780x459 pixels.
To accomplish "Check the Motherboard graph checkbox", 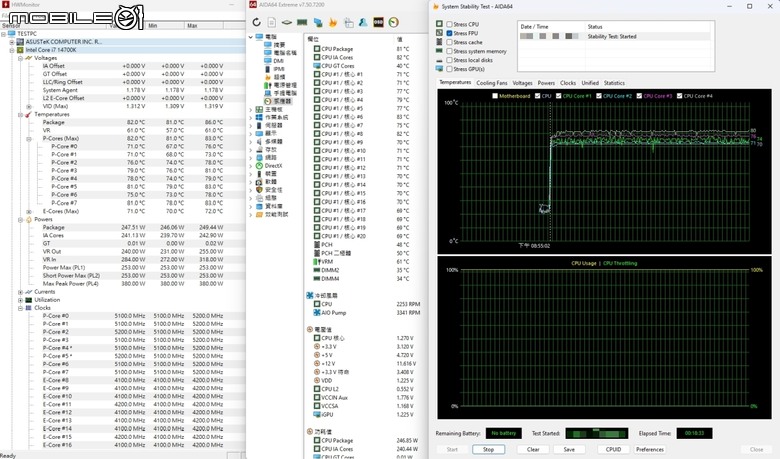I will pyautogui.click(x=494, y=96).
